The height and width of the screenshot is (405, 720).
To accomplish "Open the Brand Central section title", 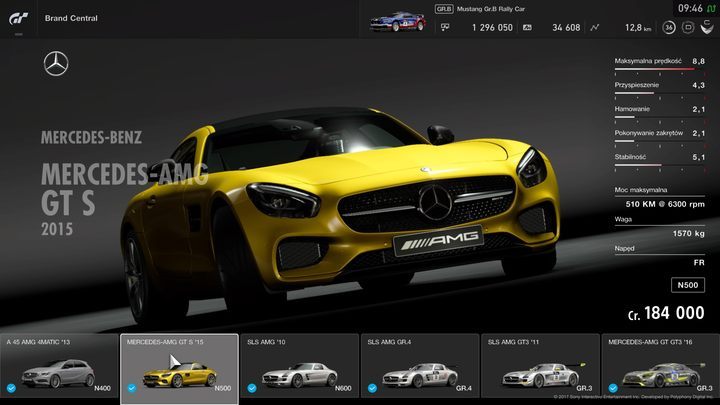I will (71, 18).
